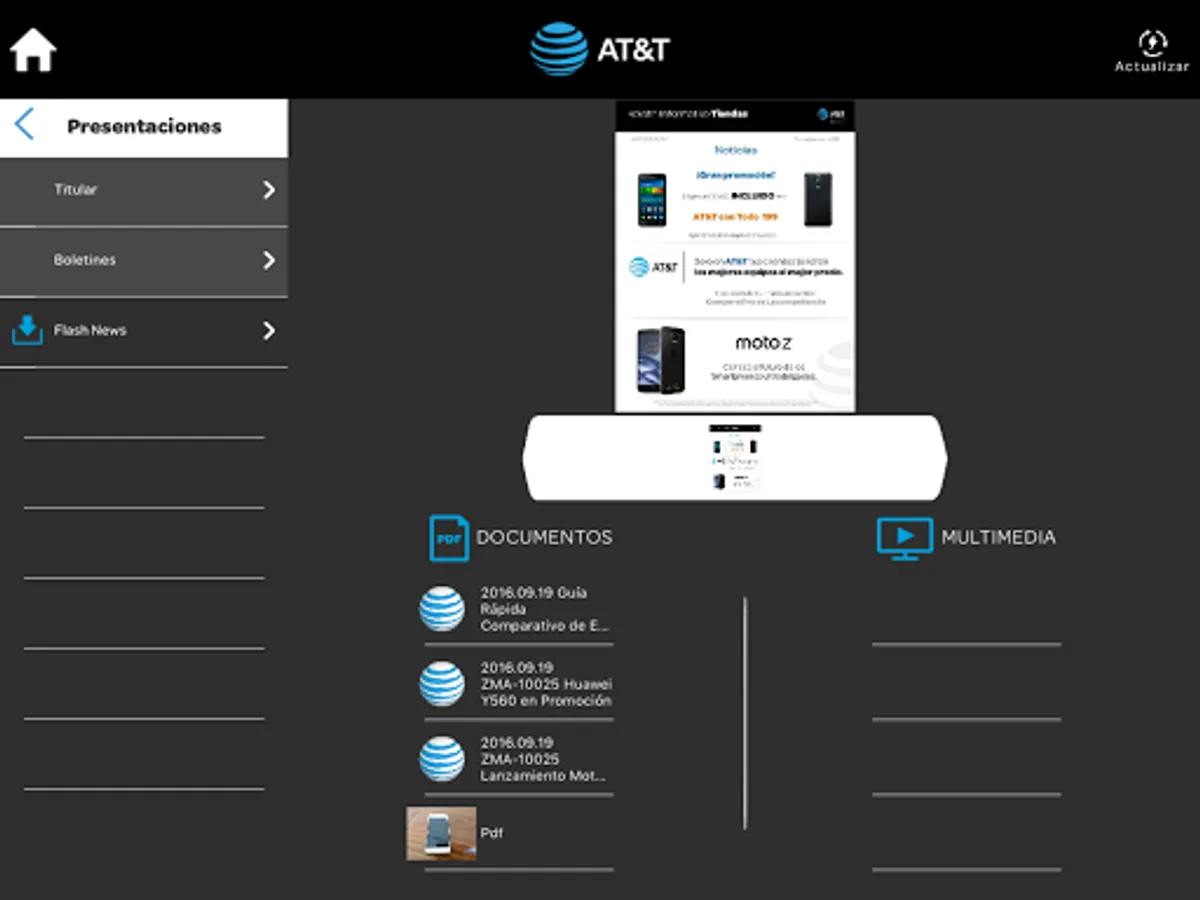
Task: Open the Boletines menu item
Action: 144,261
